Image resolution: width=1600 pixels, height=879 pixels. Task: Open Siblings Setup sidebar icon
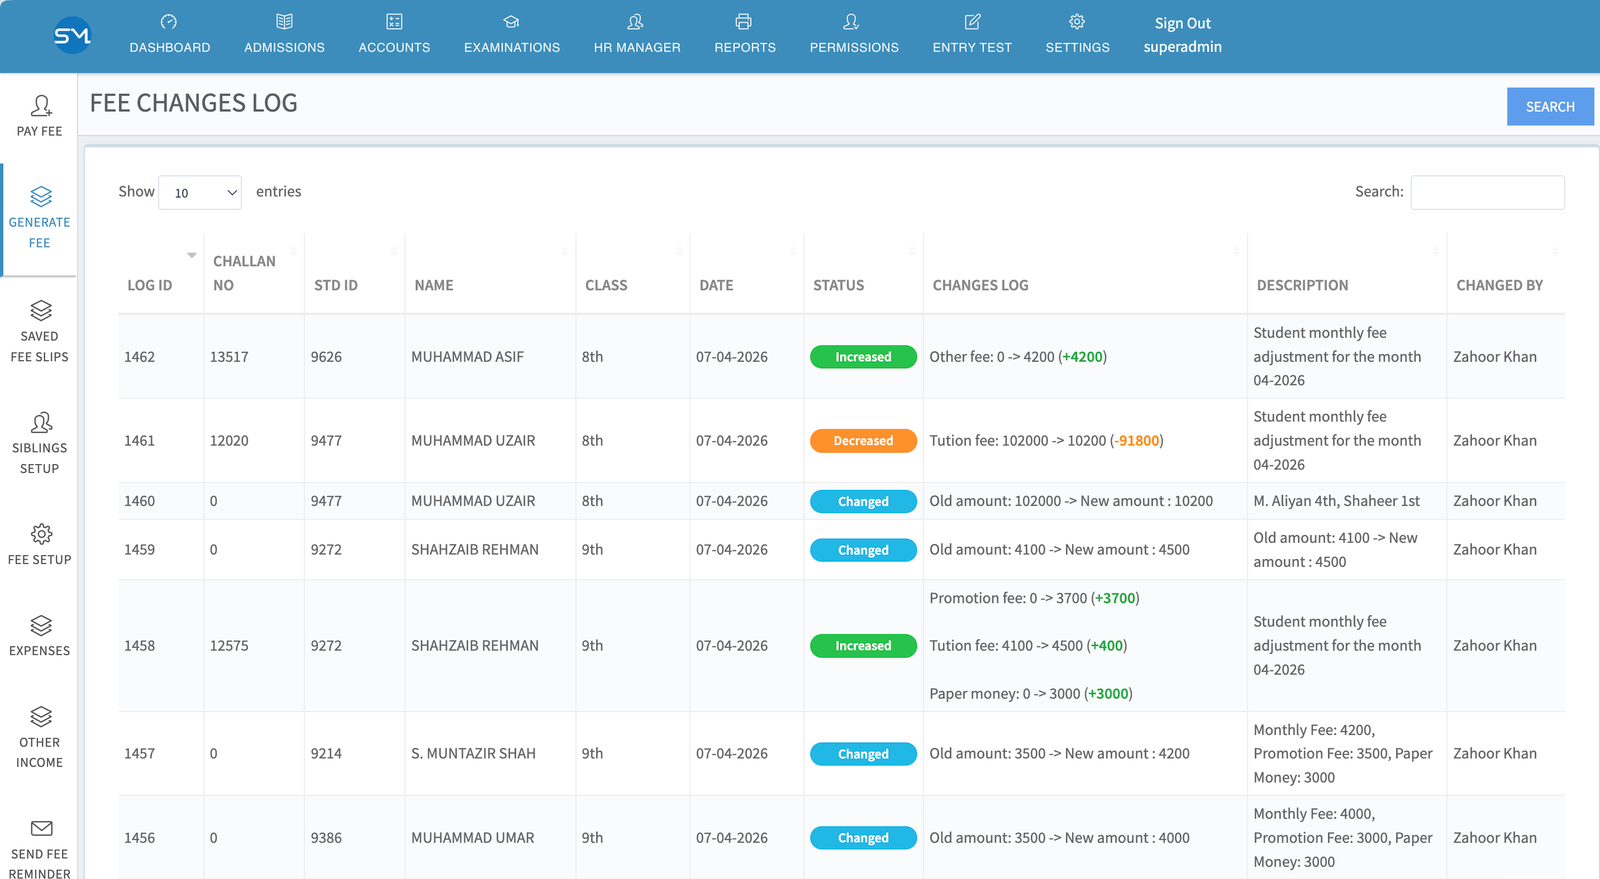coord(40,423)
